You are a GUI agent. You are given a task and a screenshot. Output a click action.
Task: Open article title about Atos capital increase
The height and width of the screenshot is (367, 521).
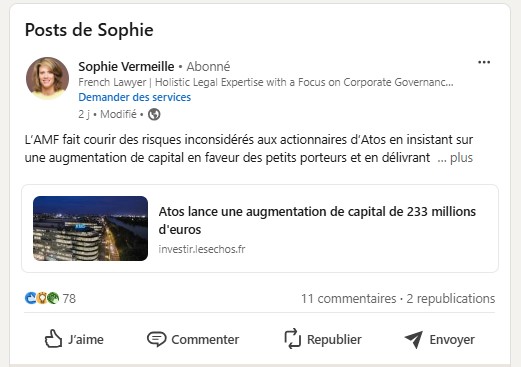pyautogui.click(x=317, y=220)
